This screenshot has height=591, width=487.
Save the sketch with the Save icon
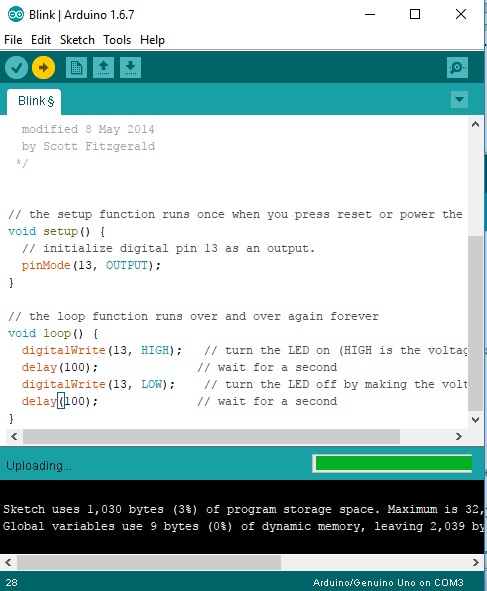pos(130,68)
